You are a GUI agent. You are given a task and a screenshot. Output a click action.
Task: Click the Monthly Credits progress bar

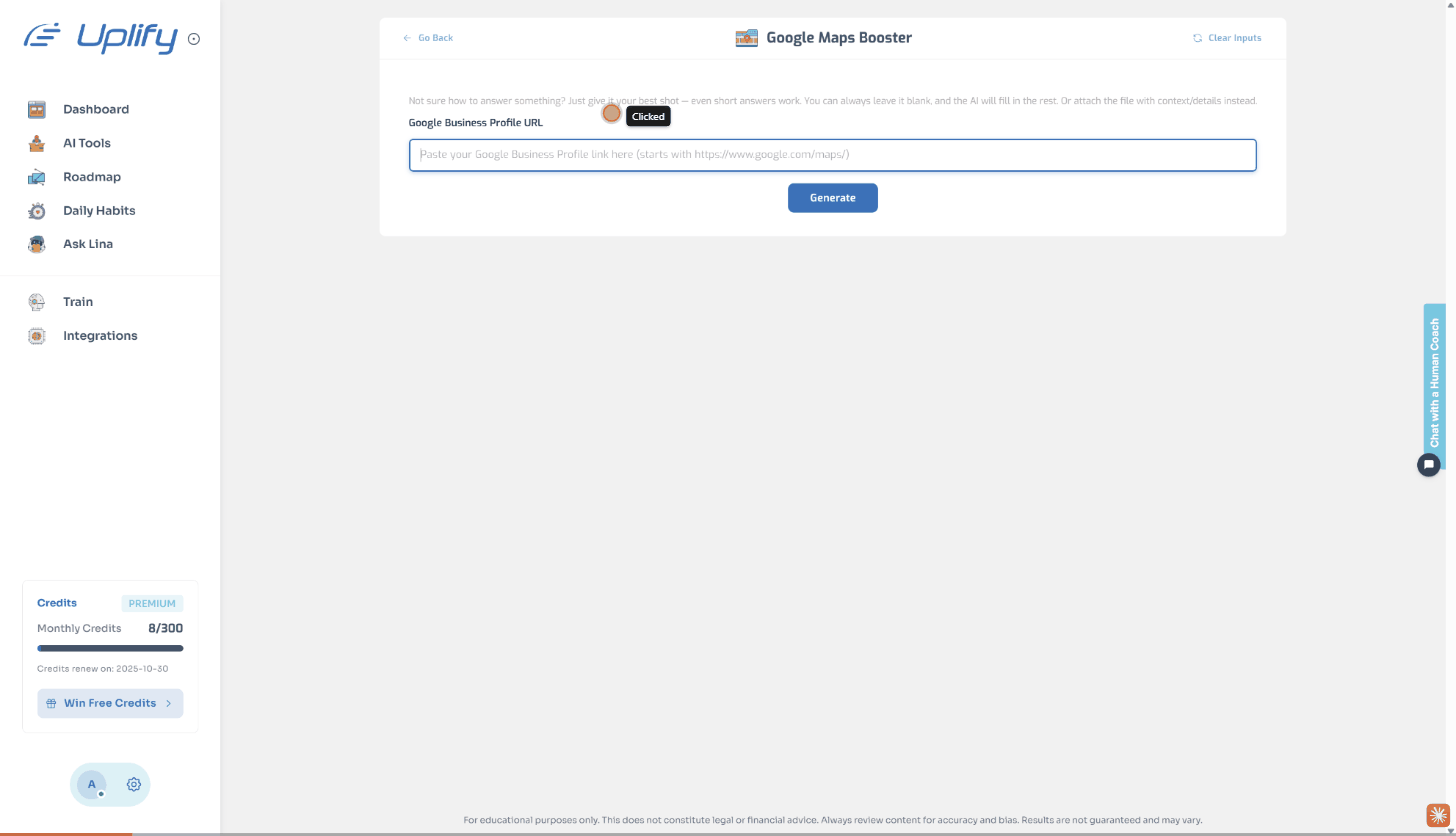(110, 648)
